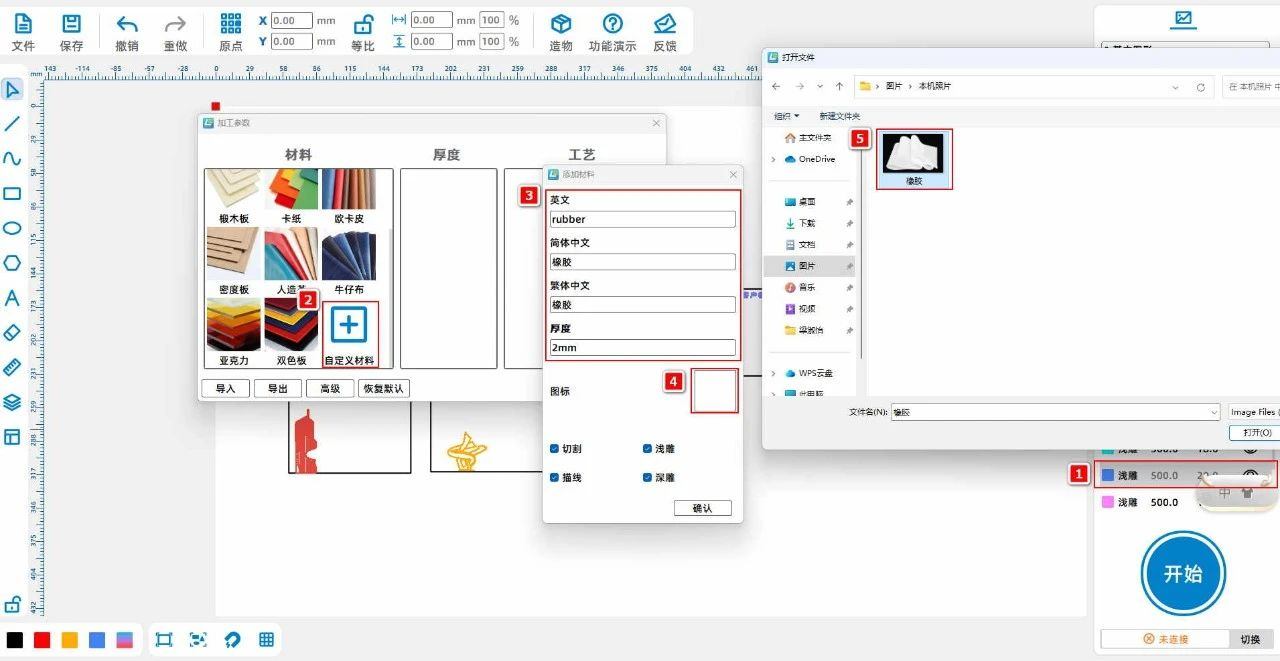Open the 组织 dropdown menu
The image size is (1280, 661).
pos(786,116)
